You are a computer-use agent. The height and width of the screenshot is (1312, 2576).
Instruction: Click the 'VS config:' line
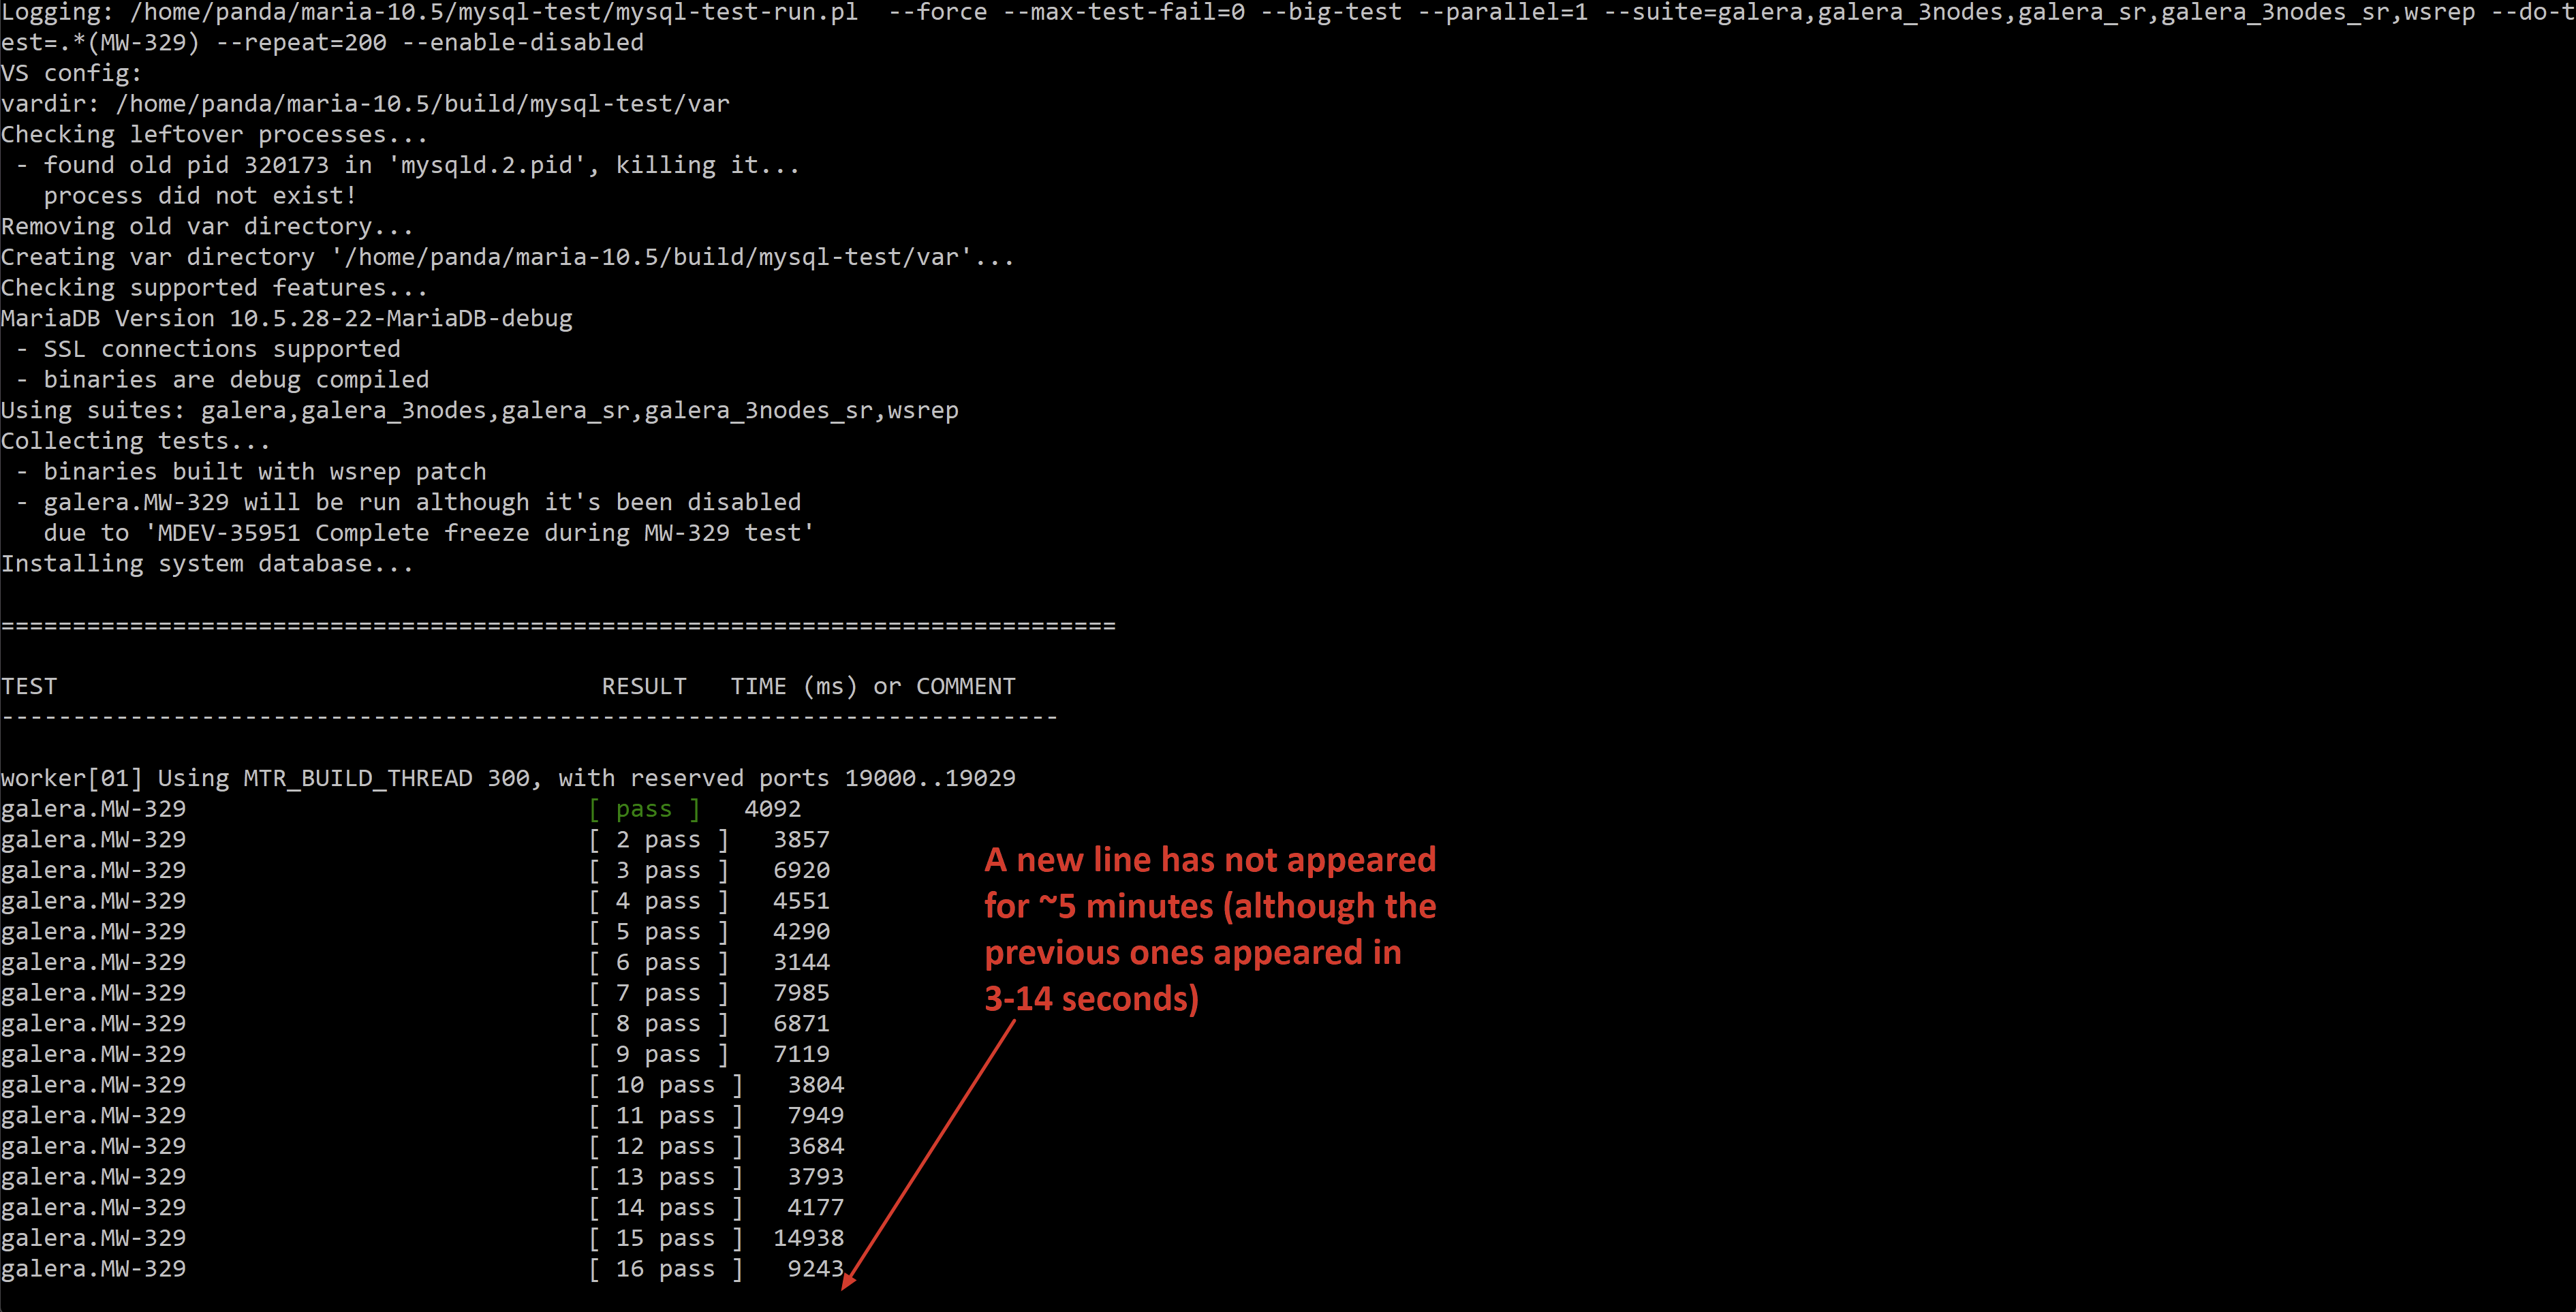pos(71,73)
